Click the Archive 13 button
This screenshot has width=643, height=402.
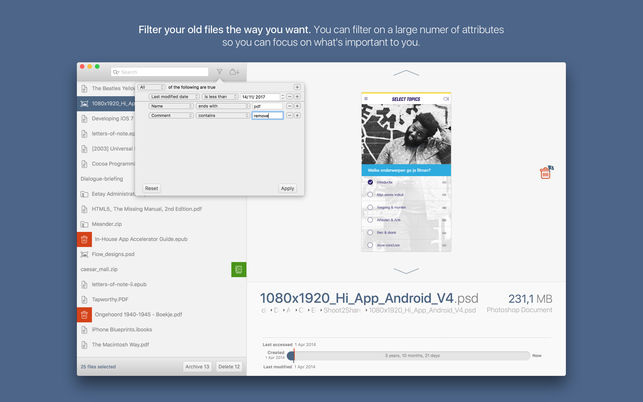(x=197, y=367)
